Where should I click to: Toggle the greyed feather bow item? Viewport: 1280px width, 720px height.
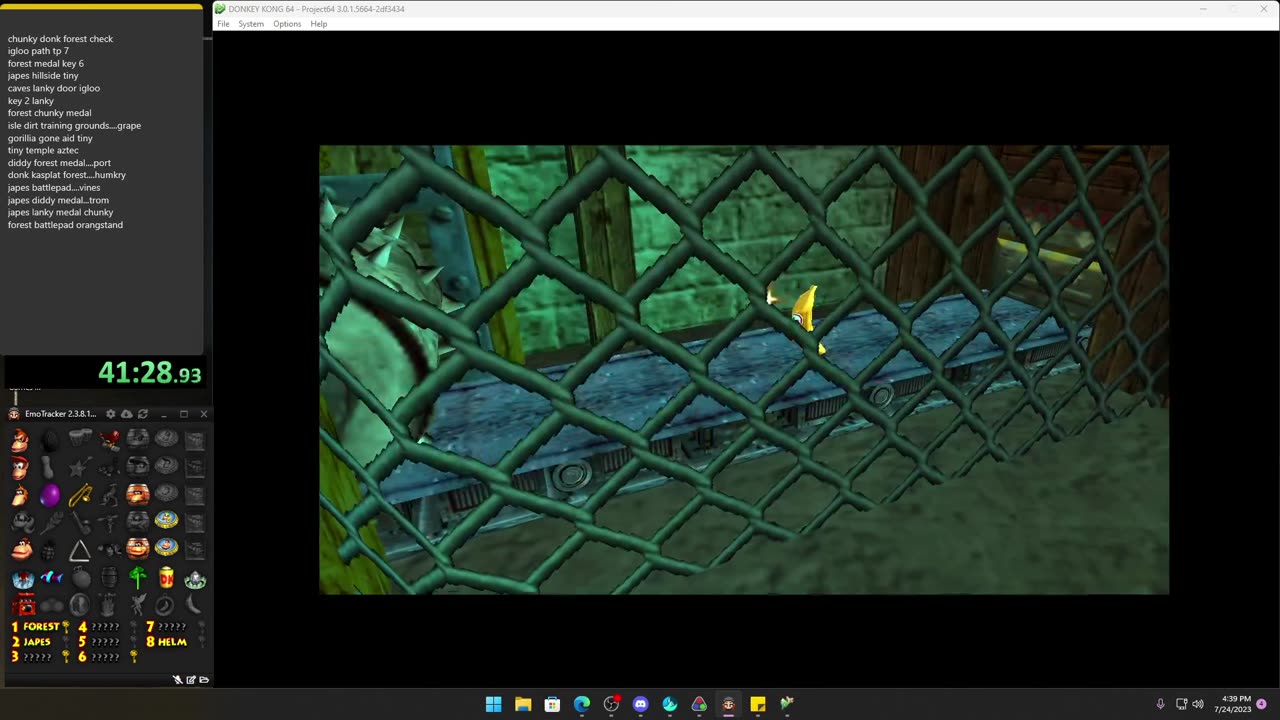pos(50,522)
